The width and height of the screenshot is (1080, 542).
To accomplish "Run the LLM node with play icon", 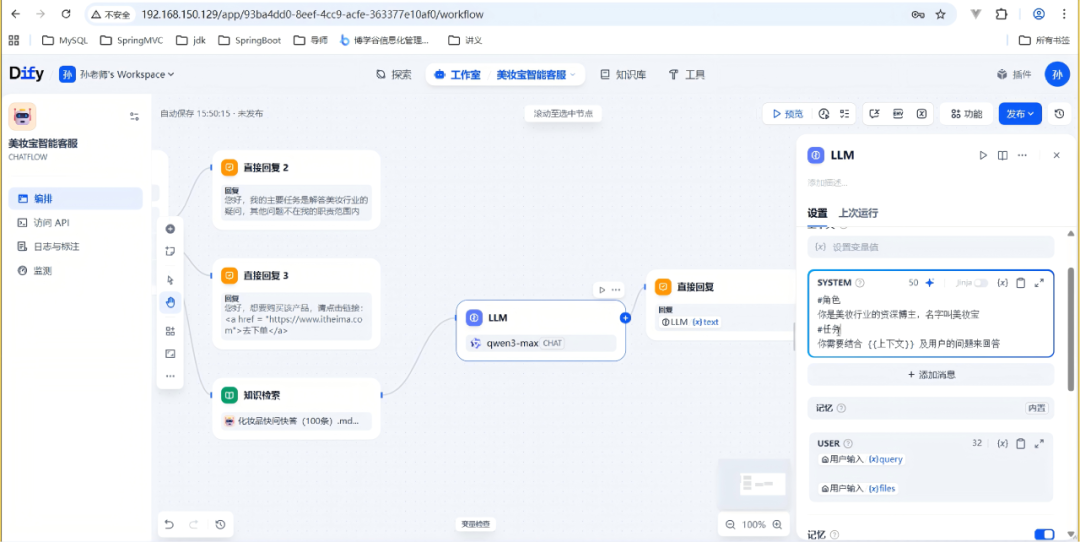I will point(983,156).
